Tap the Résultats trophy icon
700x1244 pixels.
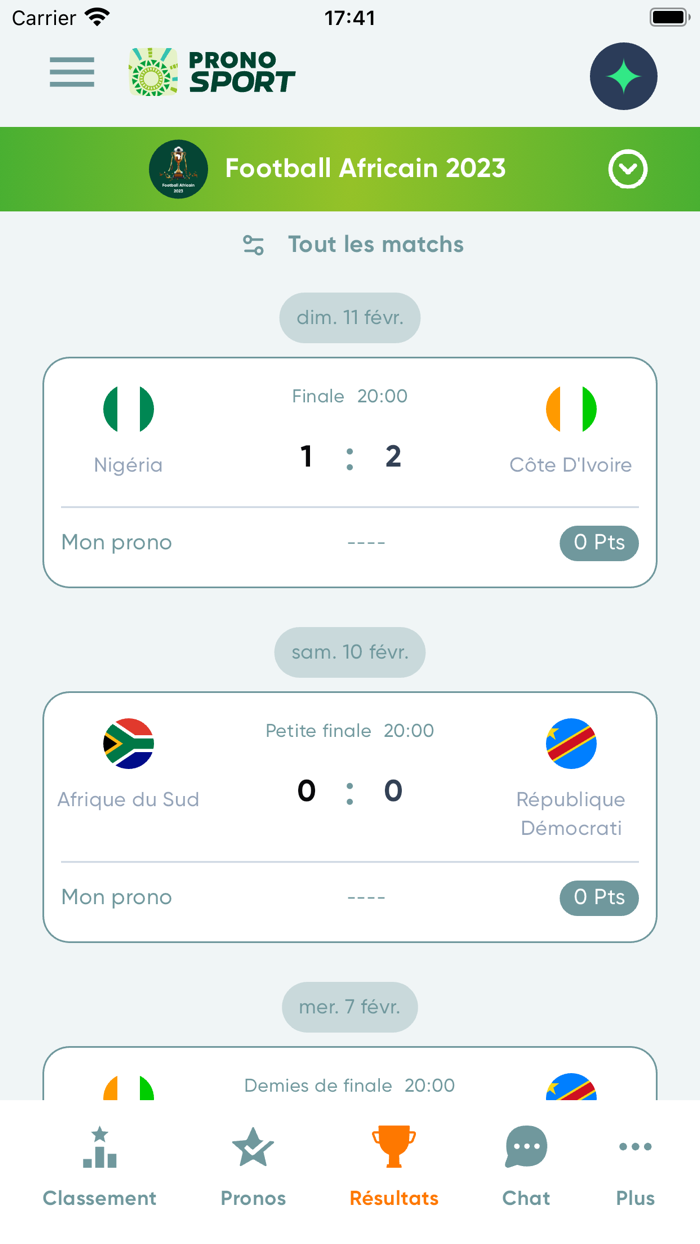pyautogui.click(x=393, y=1147)
